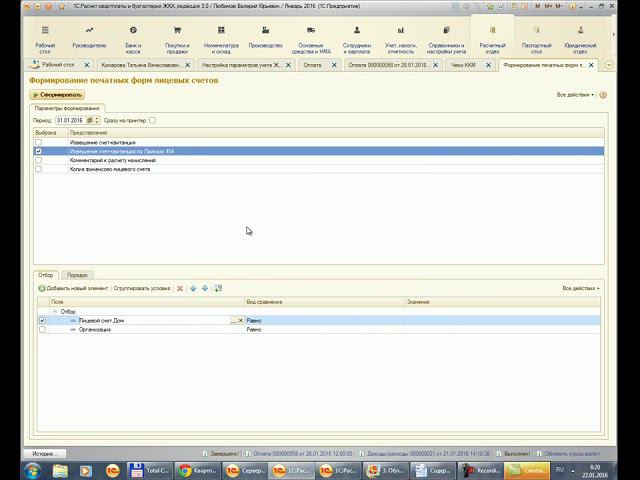Open selection dialog via ellipsis in Лицевой счет.Дом
Viewport: 640px width, 480px height.
[234, 321]
